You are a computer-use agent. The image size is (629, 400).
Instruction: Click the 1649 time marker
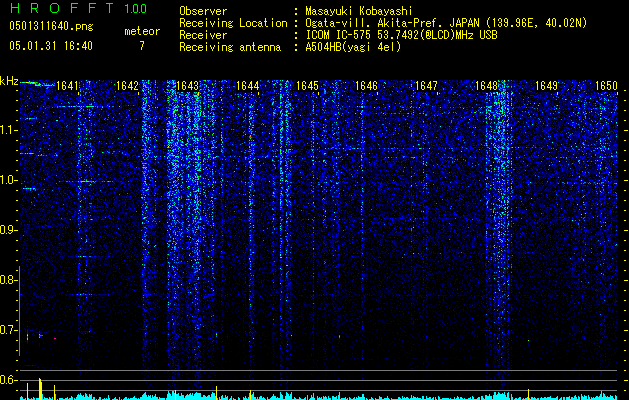click(546, 85)
